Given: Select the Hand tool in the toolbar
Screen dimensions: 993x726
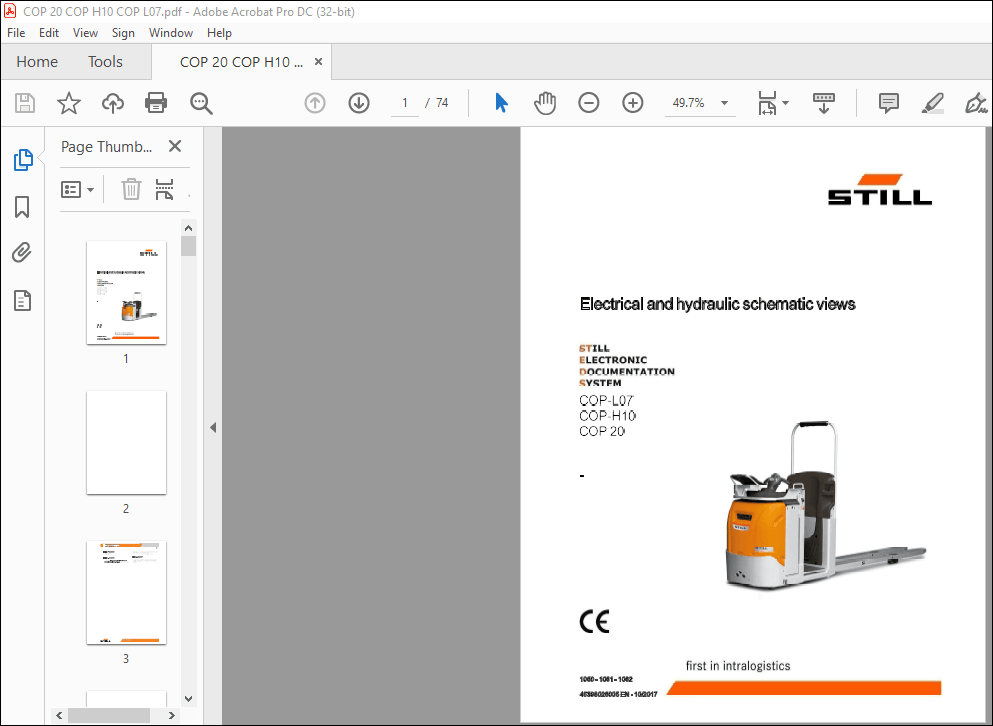Looking at the screenshot, I should 545,102.
